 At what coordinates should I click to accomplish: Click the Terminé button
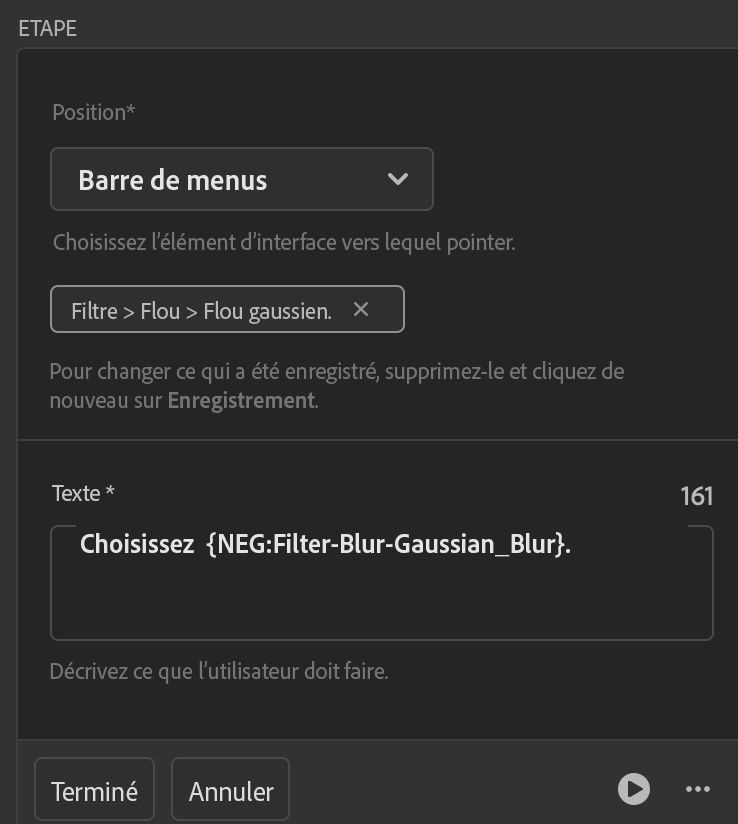tap(94, 791)
